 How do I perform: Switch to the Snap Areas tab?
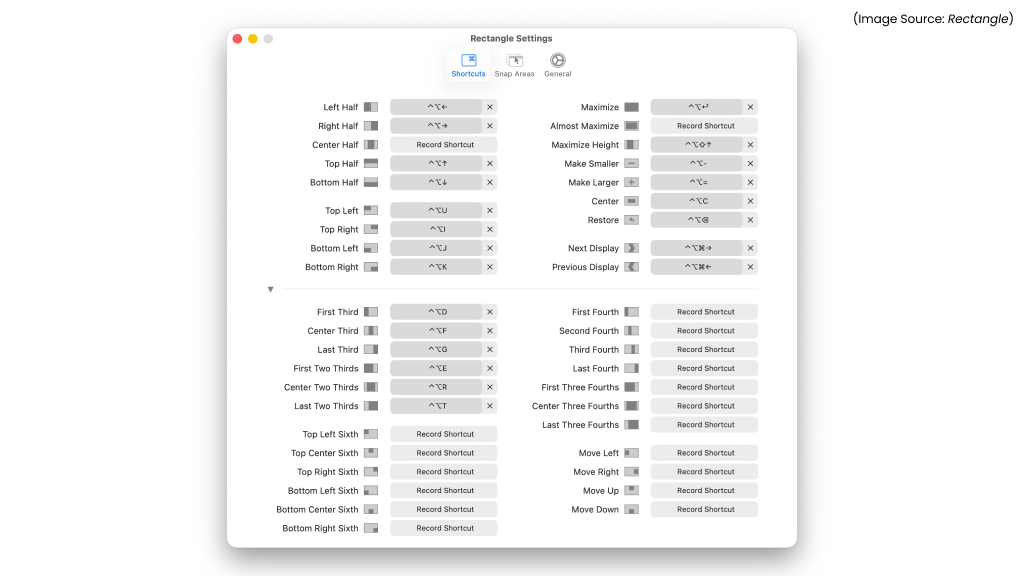click(514, 66)
